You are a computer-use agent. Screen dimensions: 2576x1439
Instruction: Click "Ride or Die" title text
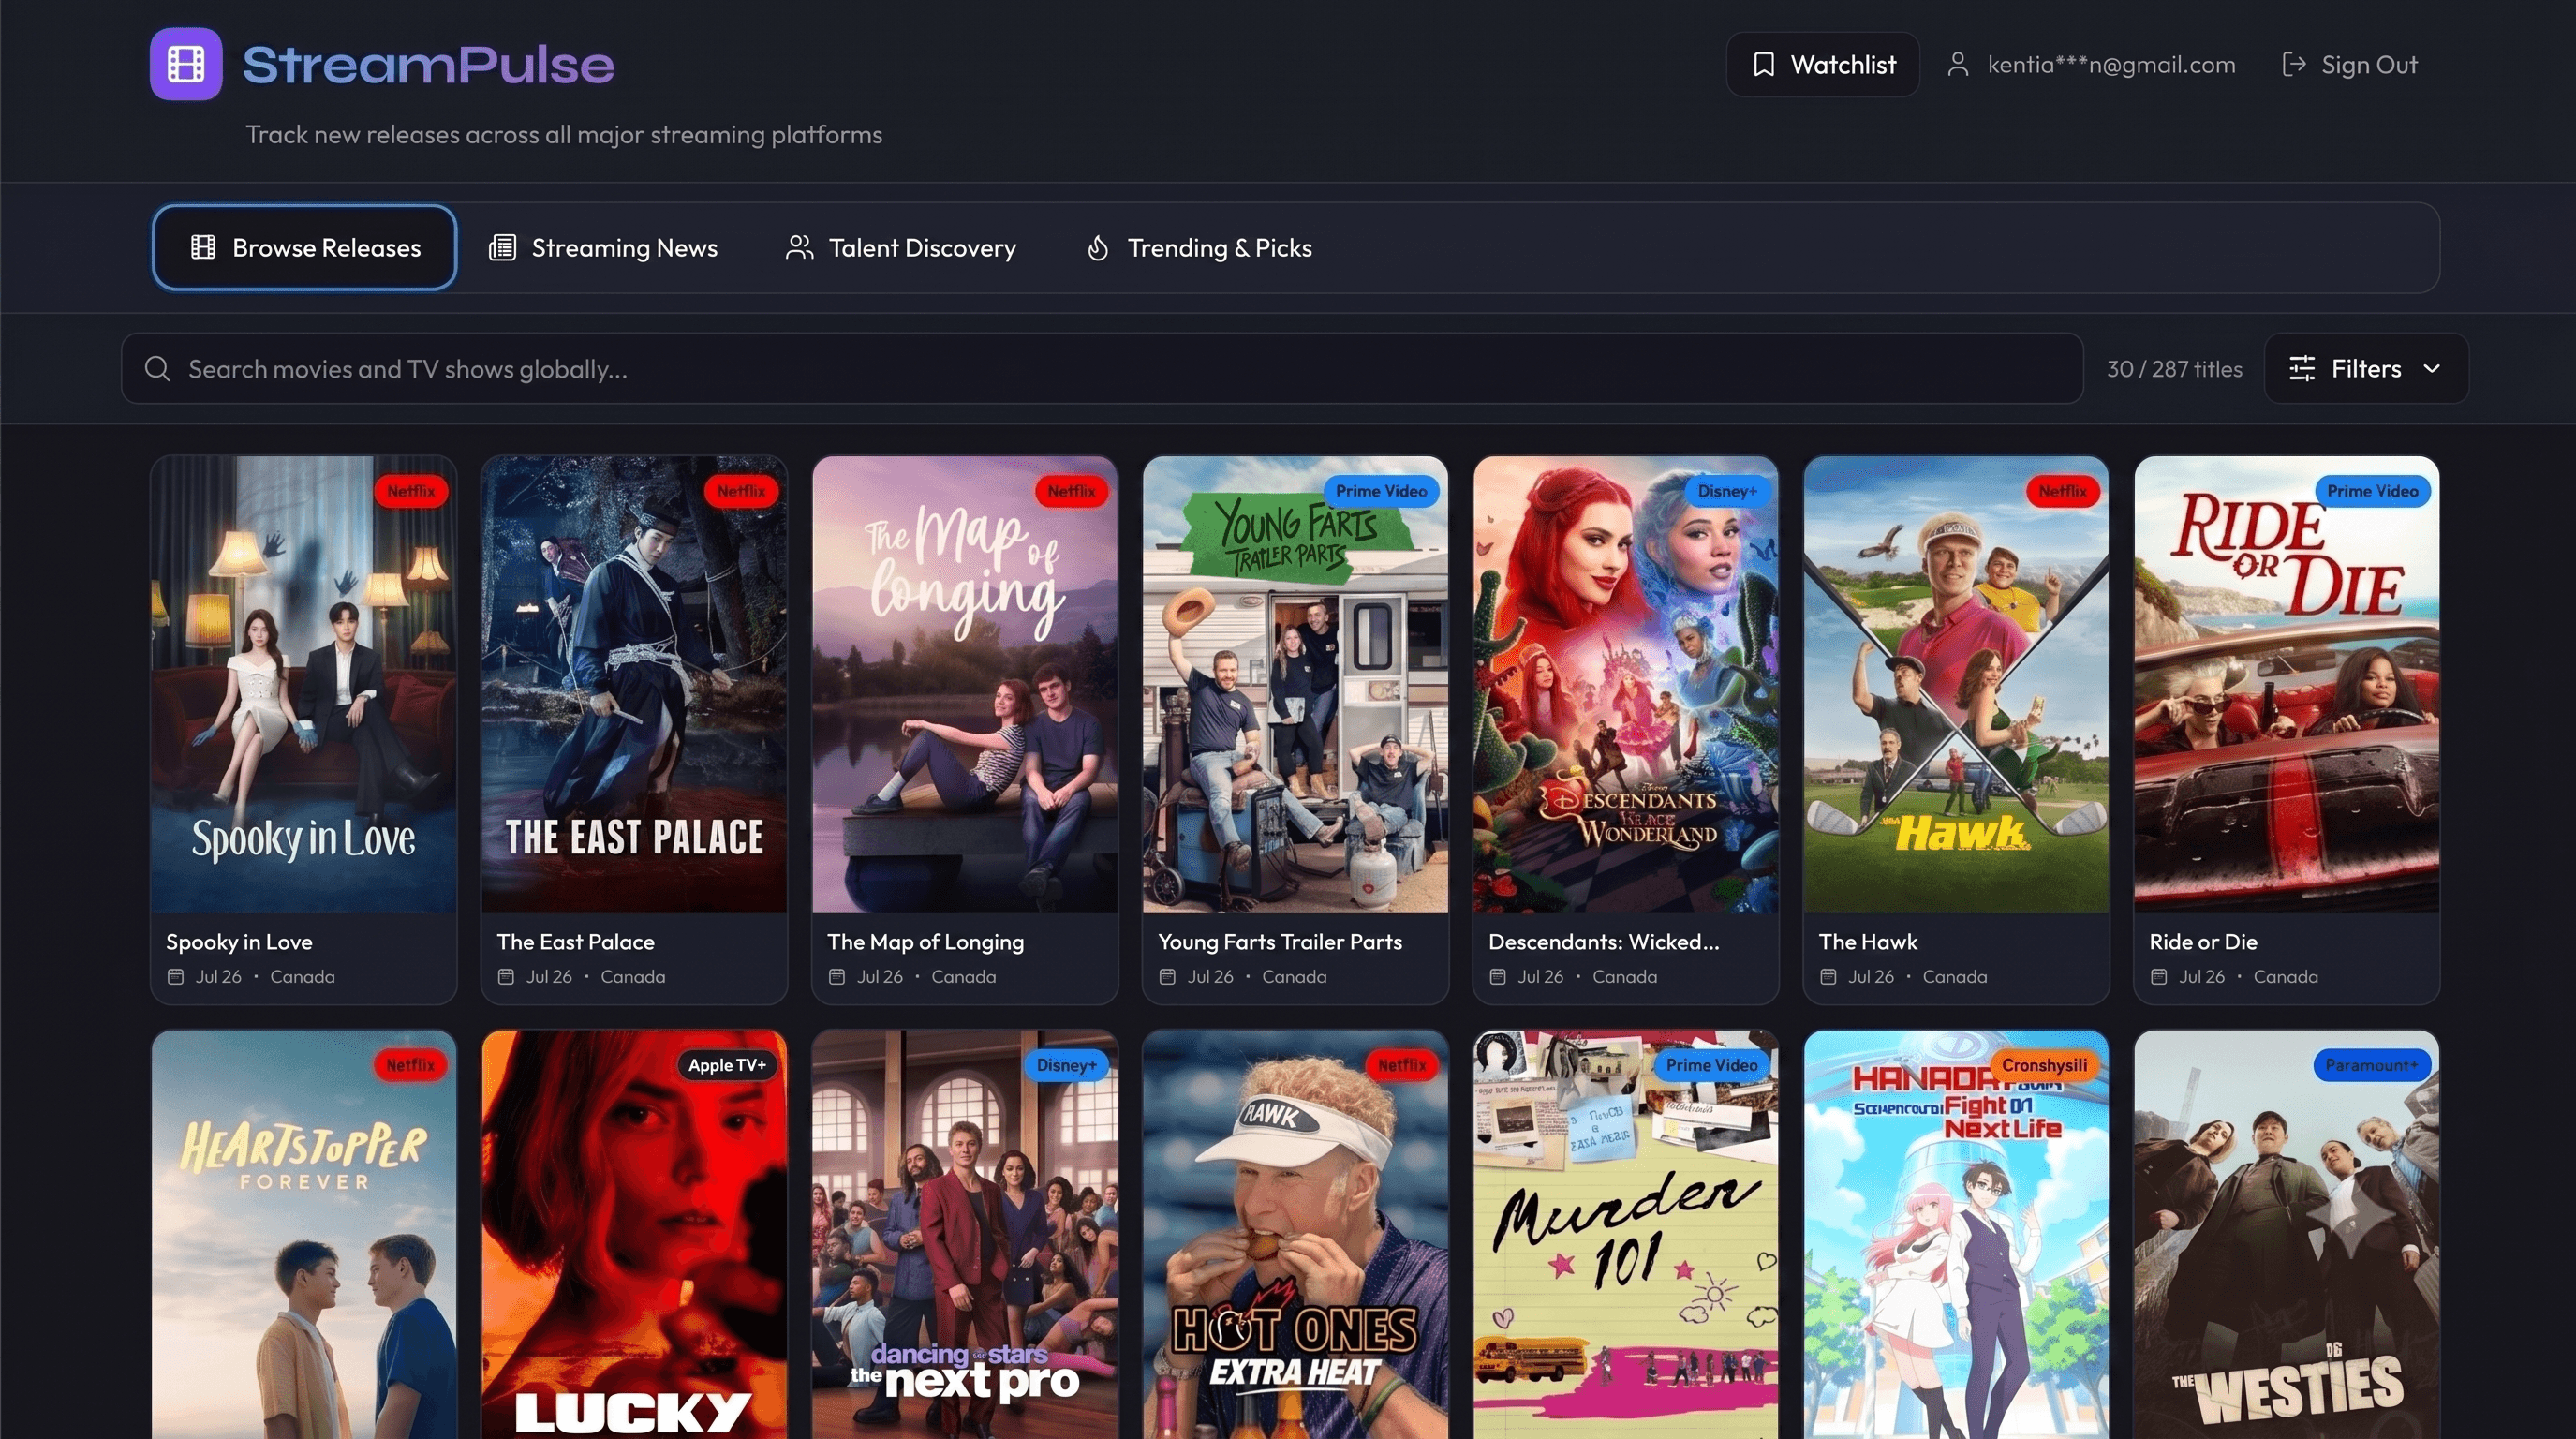[x=2203, y=942]
